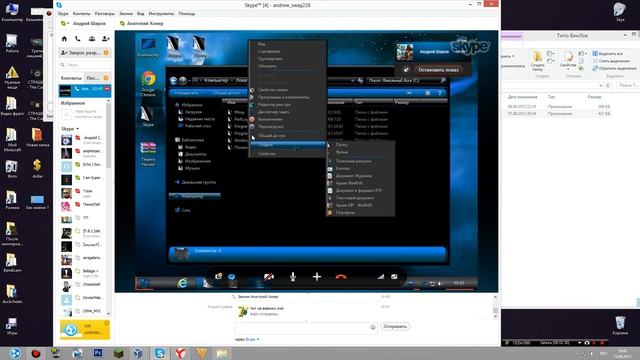Click the Остановить показ button
Screen dimensions: 640x360
(438, 70)
